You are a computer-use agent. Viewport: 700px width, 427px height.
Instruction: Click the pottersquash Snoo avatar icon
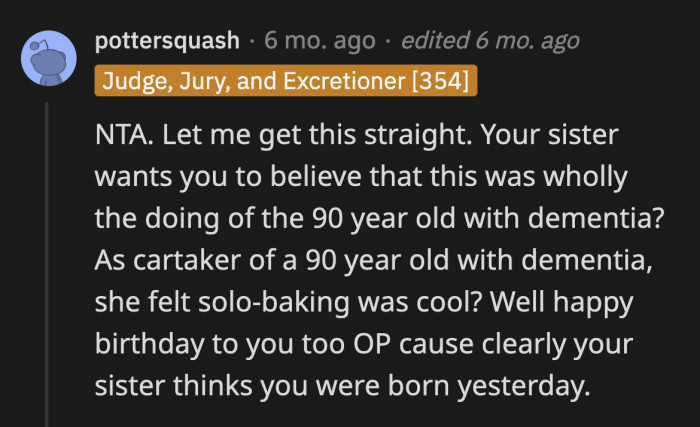point(48,58)
